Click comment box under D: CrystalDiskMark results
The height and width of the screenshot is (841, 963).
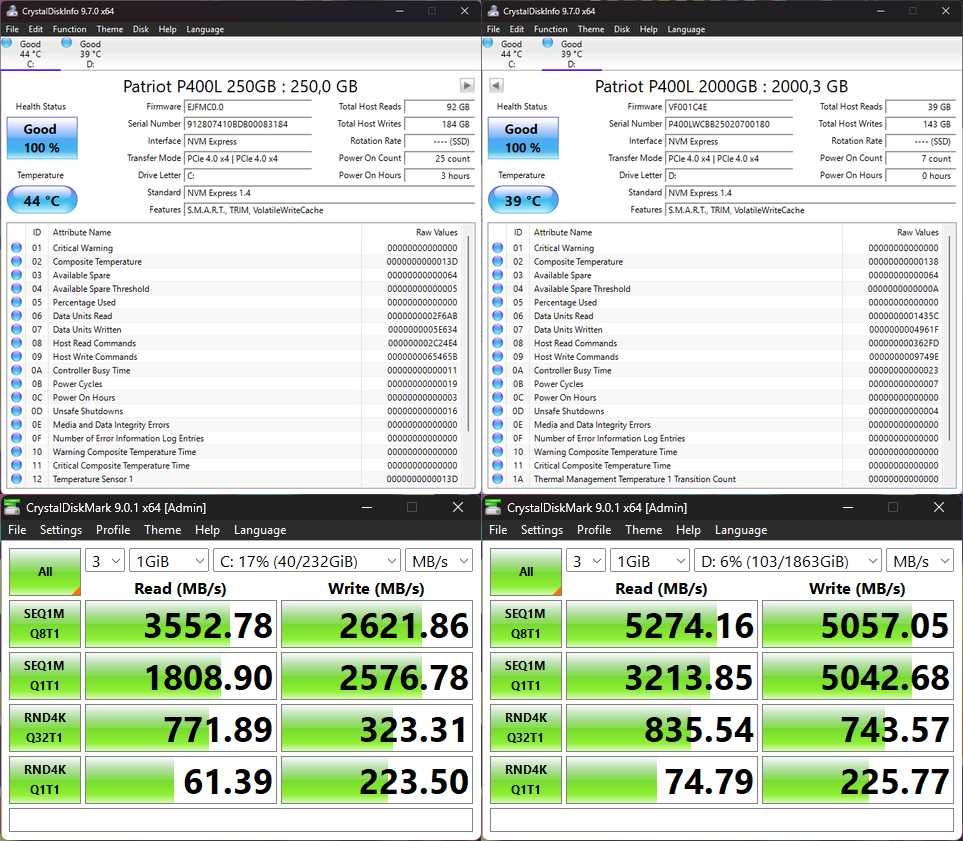click(x=722, y=820)
